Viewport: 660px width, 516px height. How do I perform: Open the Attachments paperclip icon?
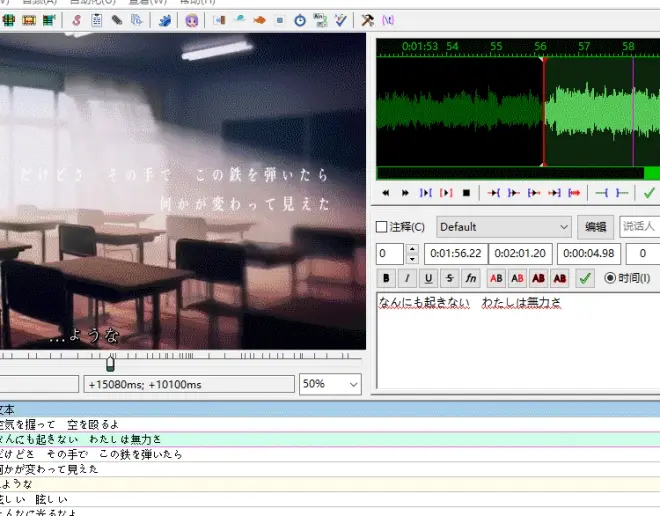[x=117, y=20]
